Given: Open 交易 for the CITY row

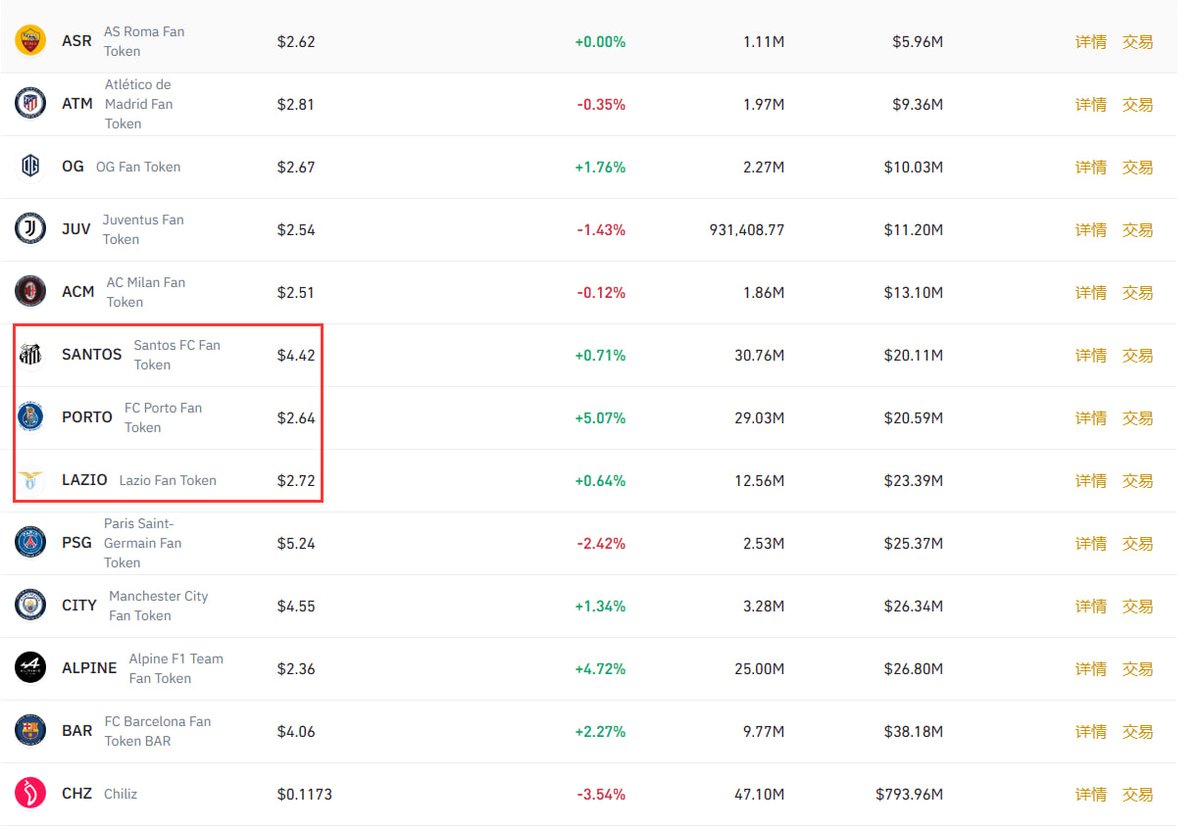Looking at the screenshot, I should [1137, 606].
